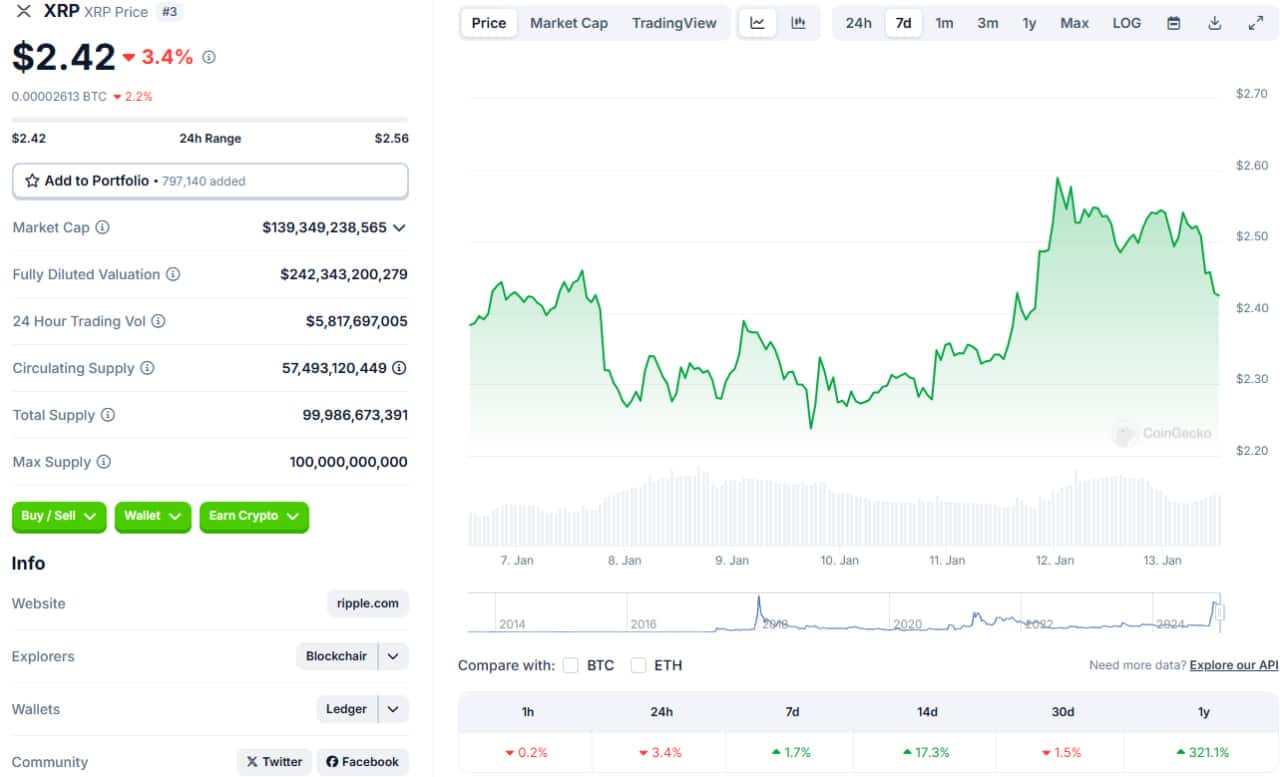
Task: Click the $139,349,238,565 market cap value
Action: point(325,228)
